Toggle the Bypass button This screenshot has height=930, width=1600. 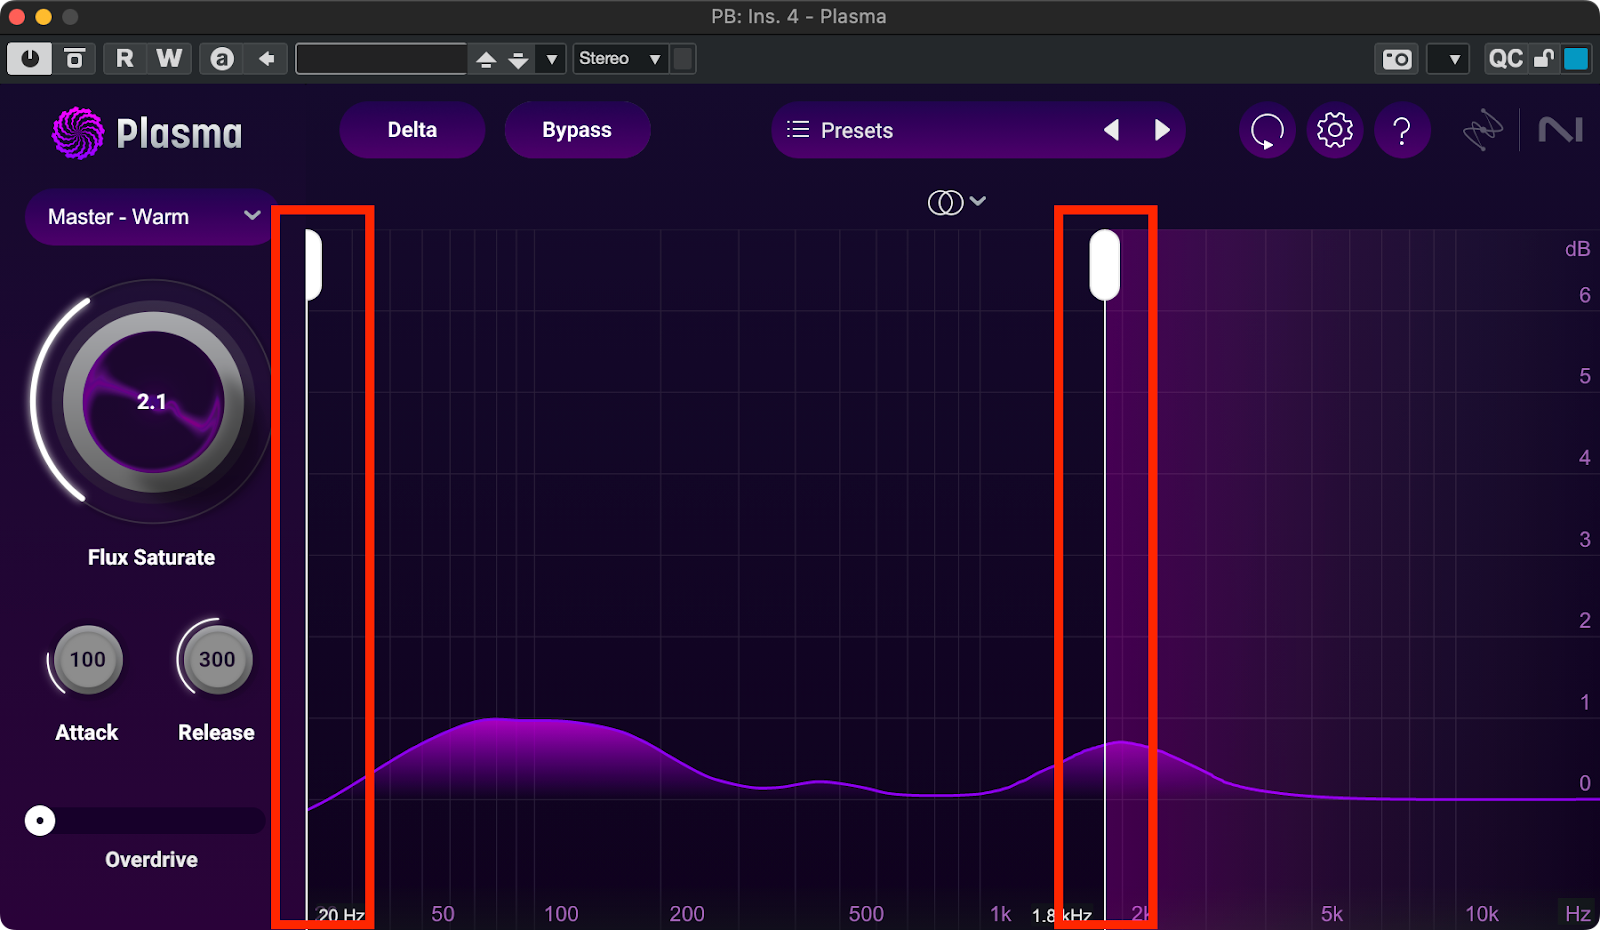tap(577, 130)
